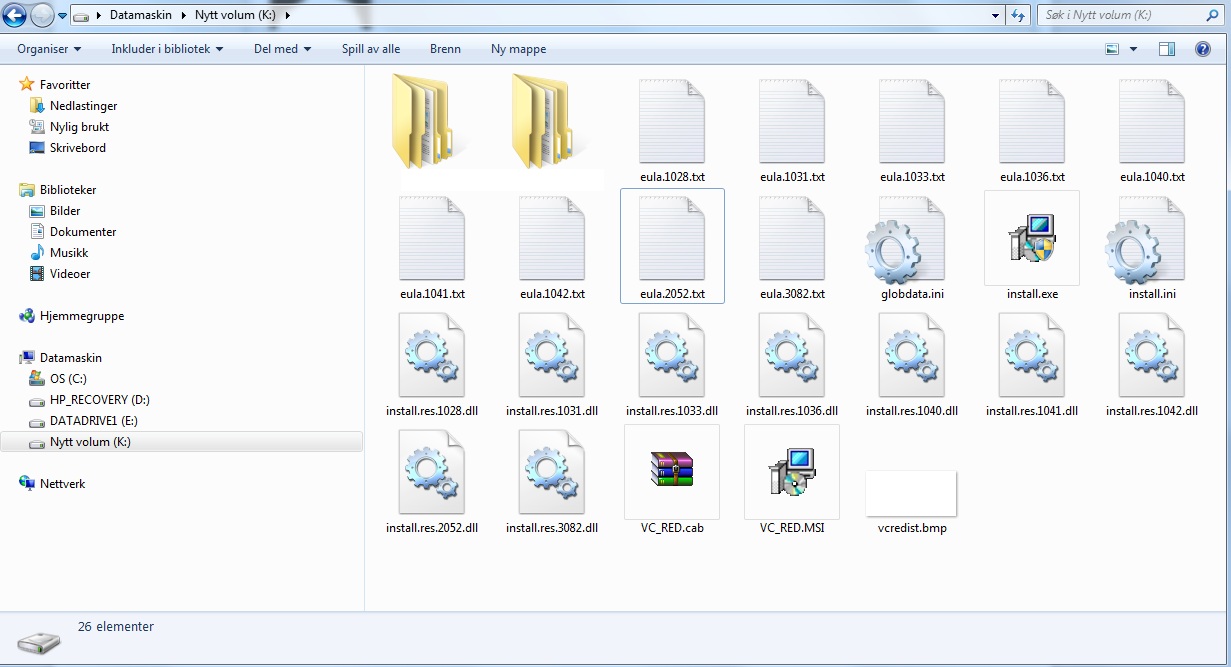Open 'Nylig brukt' in the sidebar
The height and width of the screenshot is (667, 1231).
[x=80, y=127]
